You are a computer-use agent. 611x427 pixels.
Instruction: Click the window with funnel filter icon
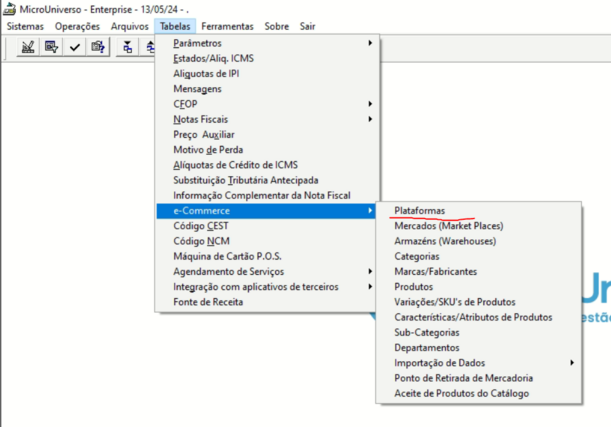51,47
